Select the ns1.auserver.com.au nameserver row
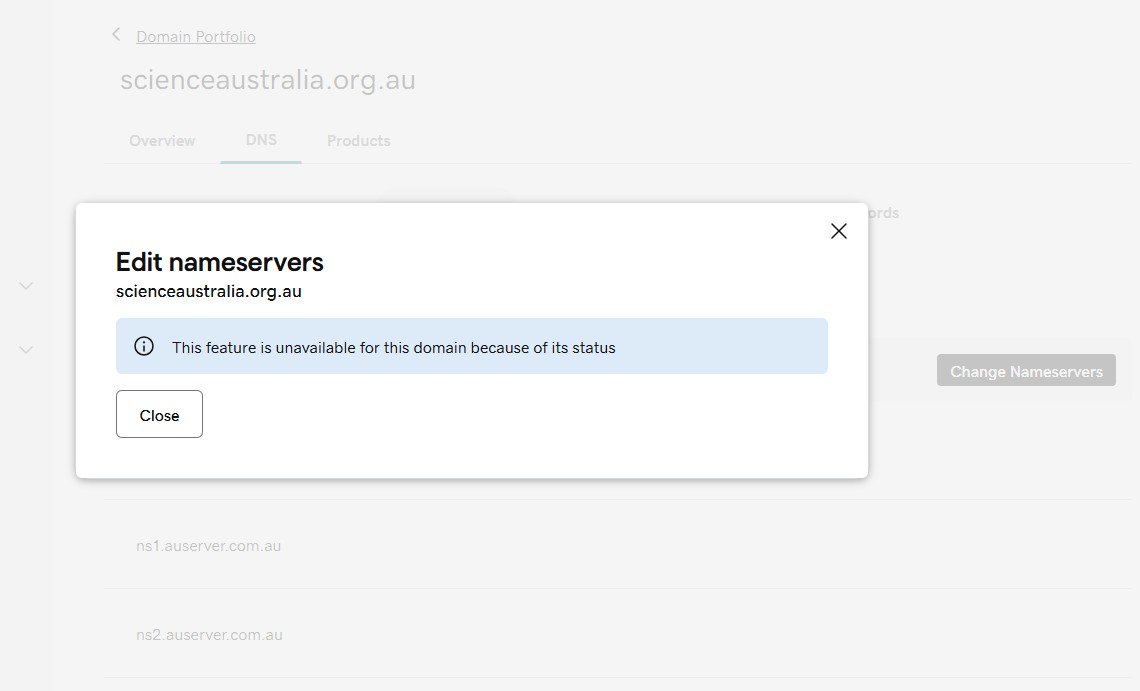1140x691 pixels. coord(208,546)
